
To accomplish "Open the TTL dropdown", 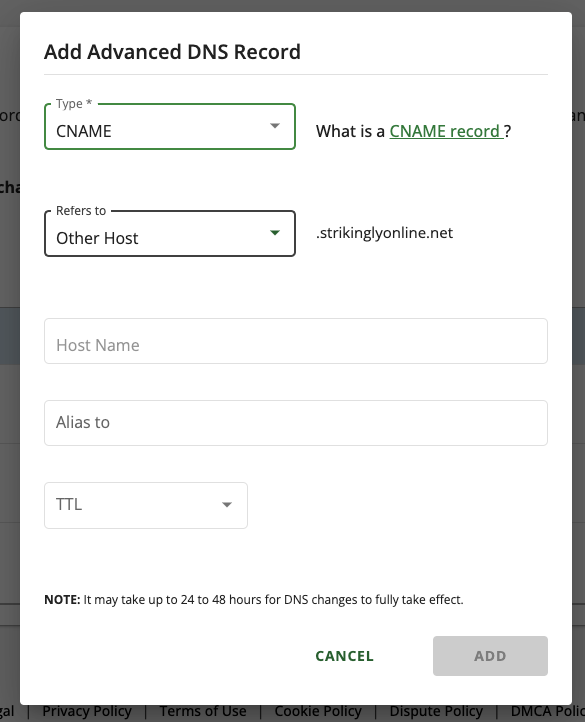I will (146, 505).
